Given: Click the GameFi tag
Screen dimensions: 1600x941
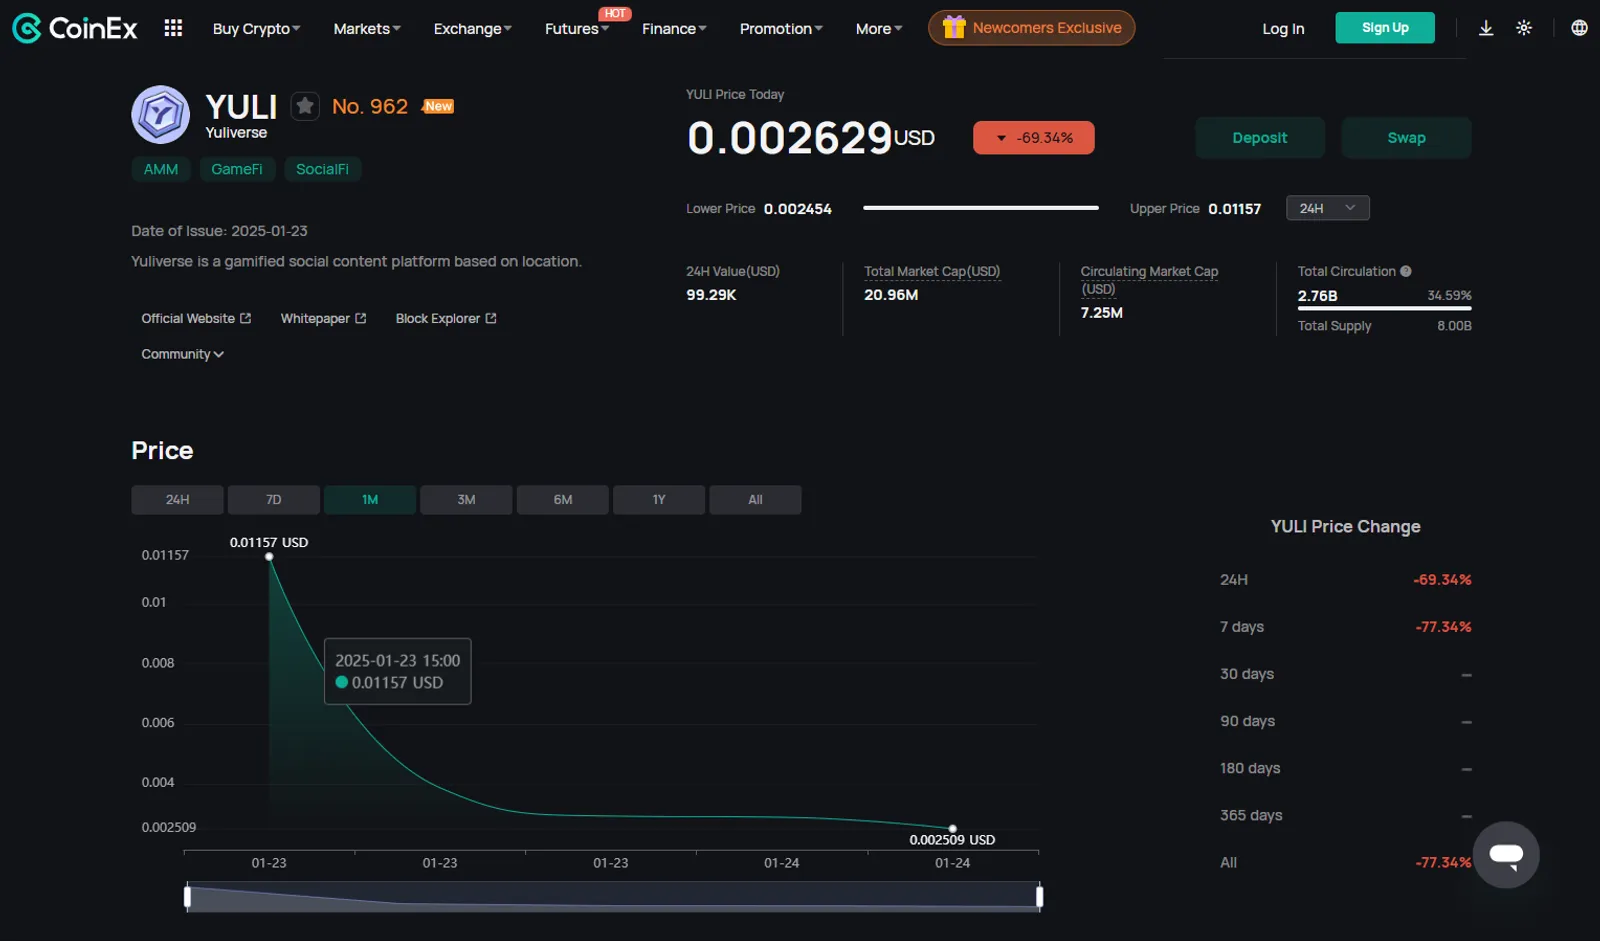Looking at the screenshot, I should pyautogui.click(x=237, y=169).
